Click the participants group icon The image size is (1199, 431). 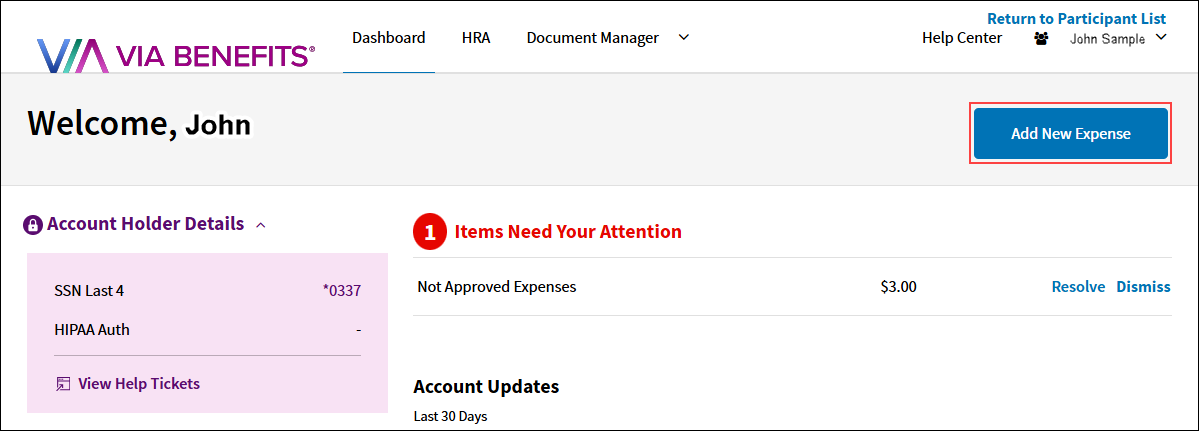1041,39
